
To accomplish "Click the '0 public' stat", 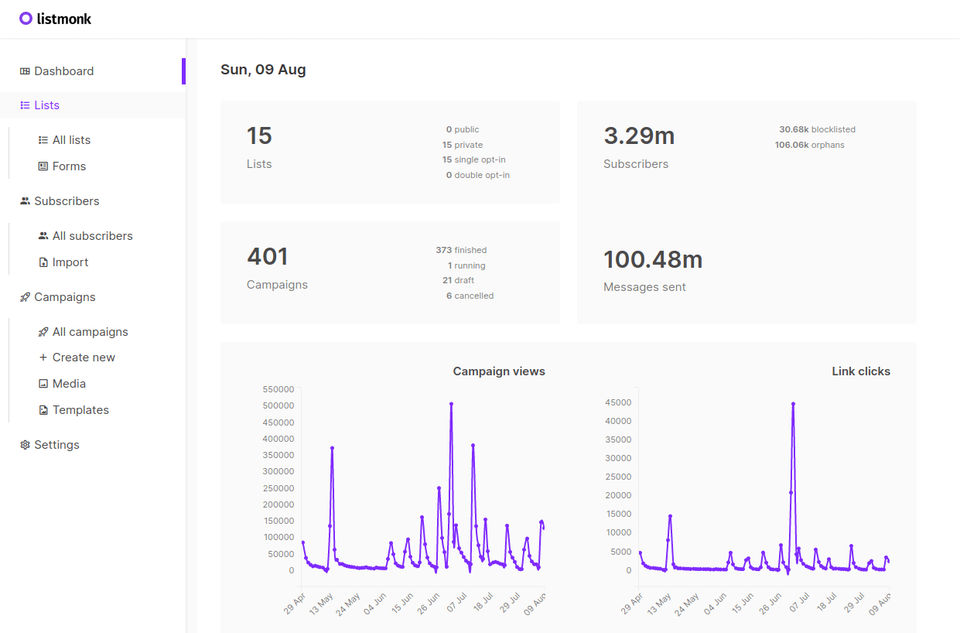I will 462,130.
